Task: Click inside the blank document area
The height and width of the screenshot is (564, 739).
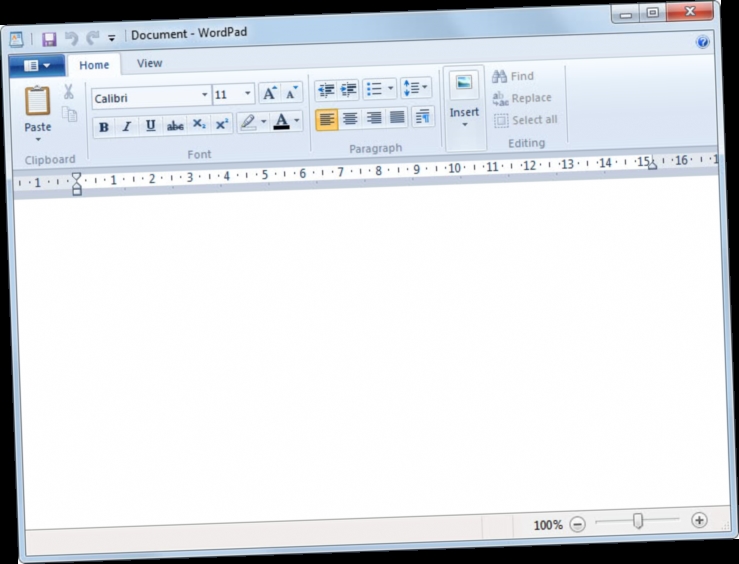Action: [372, 353]
